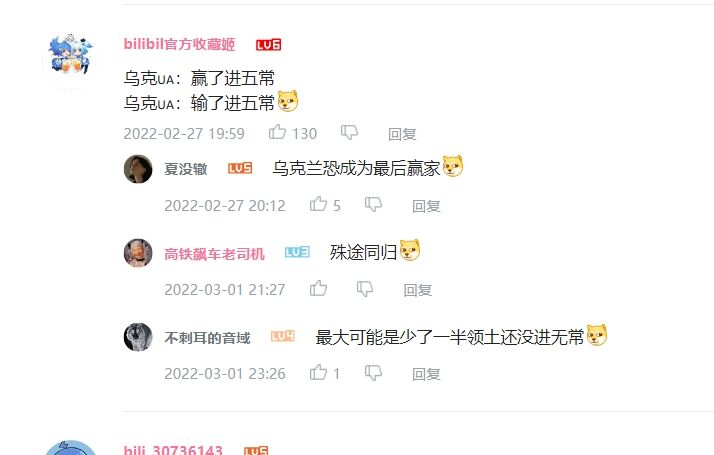Viewport: 714px width, 455px height.
Task: Like 高铁飙车老司机's reply 殊途同归
Action: pos(318,288)
